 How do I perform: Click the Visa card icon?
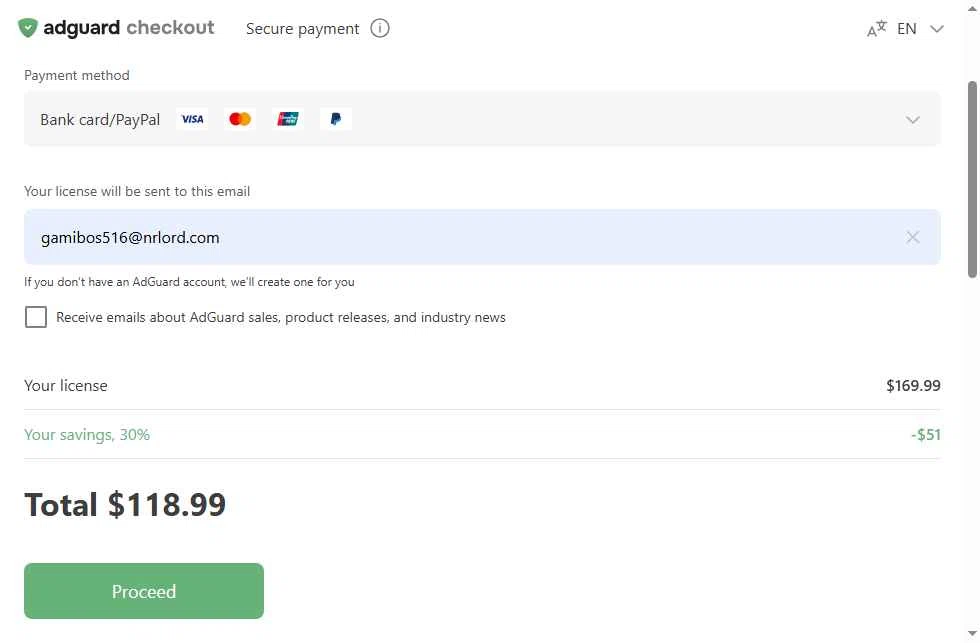pos(192,119)
